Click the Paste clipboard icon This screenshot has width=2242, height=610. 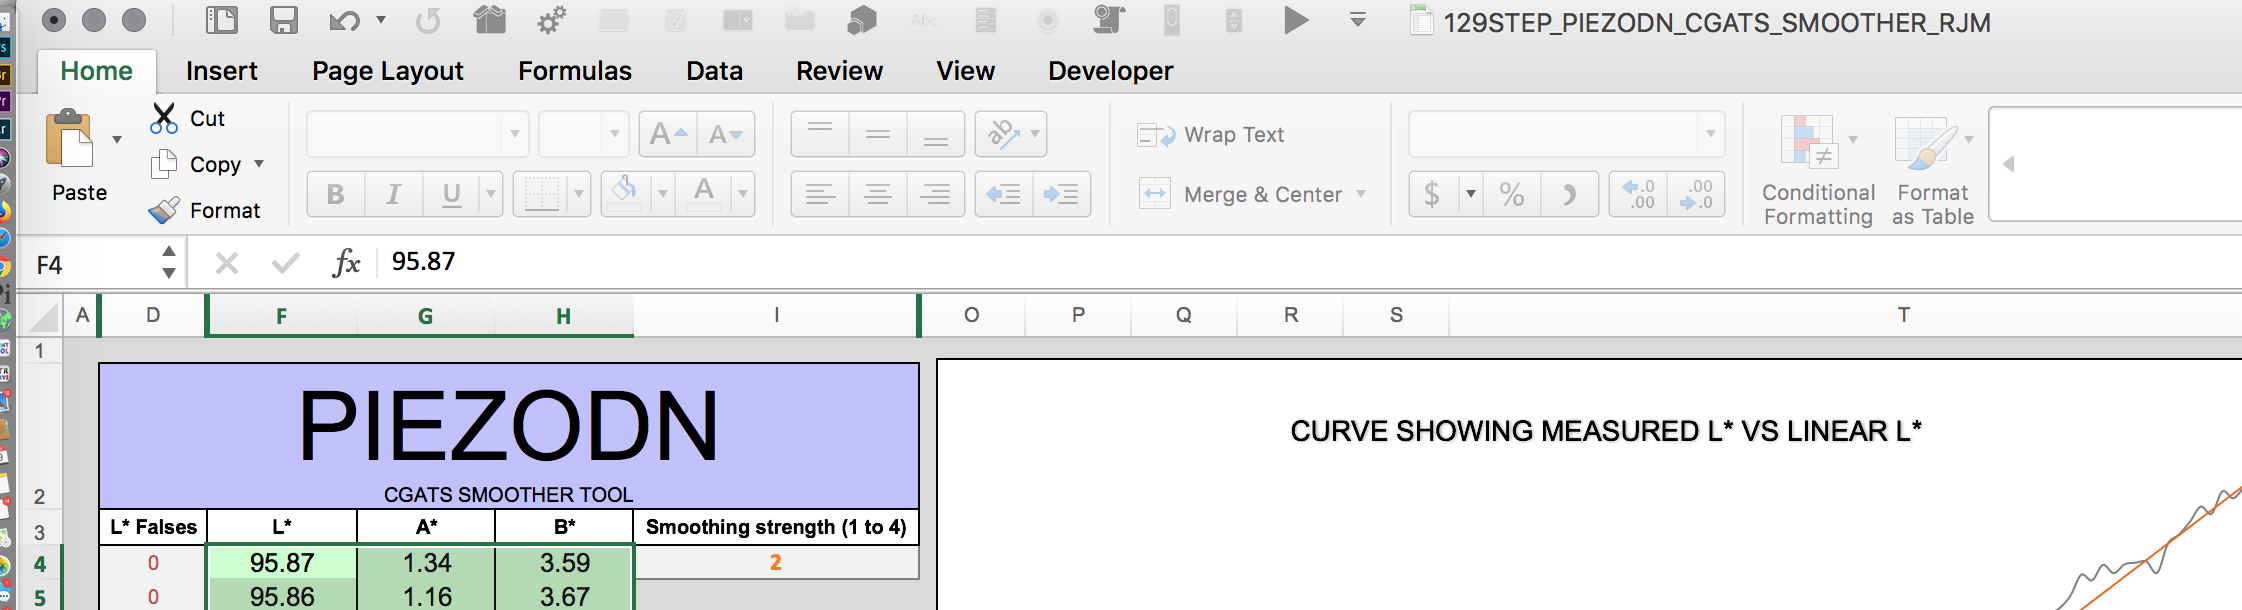coord(70,140)
